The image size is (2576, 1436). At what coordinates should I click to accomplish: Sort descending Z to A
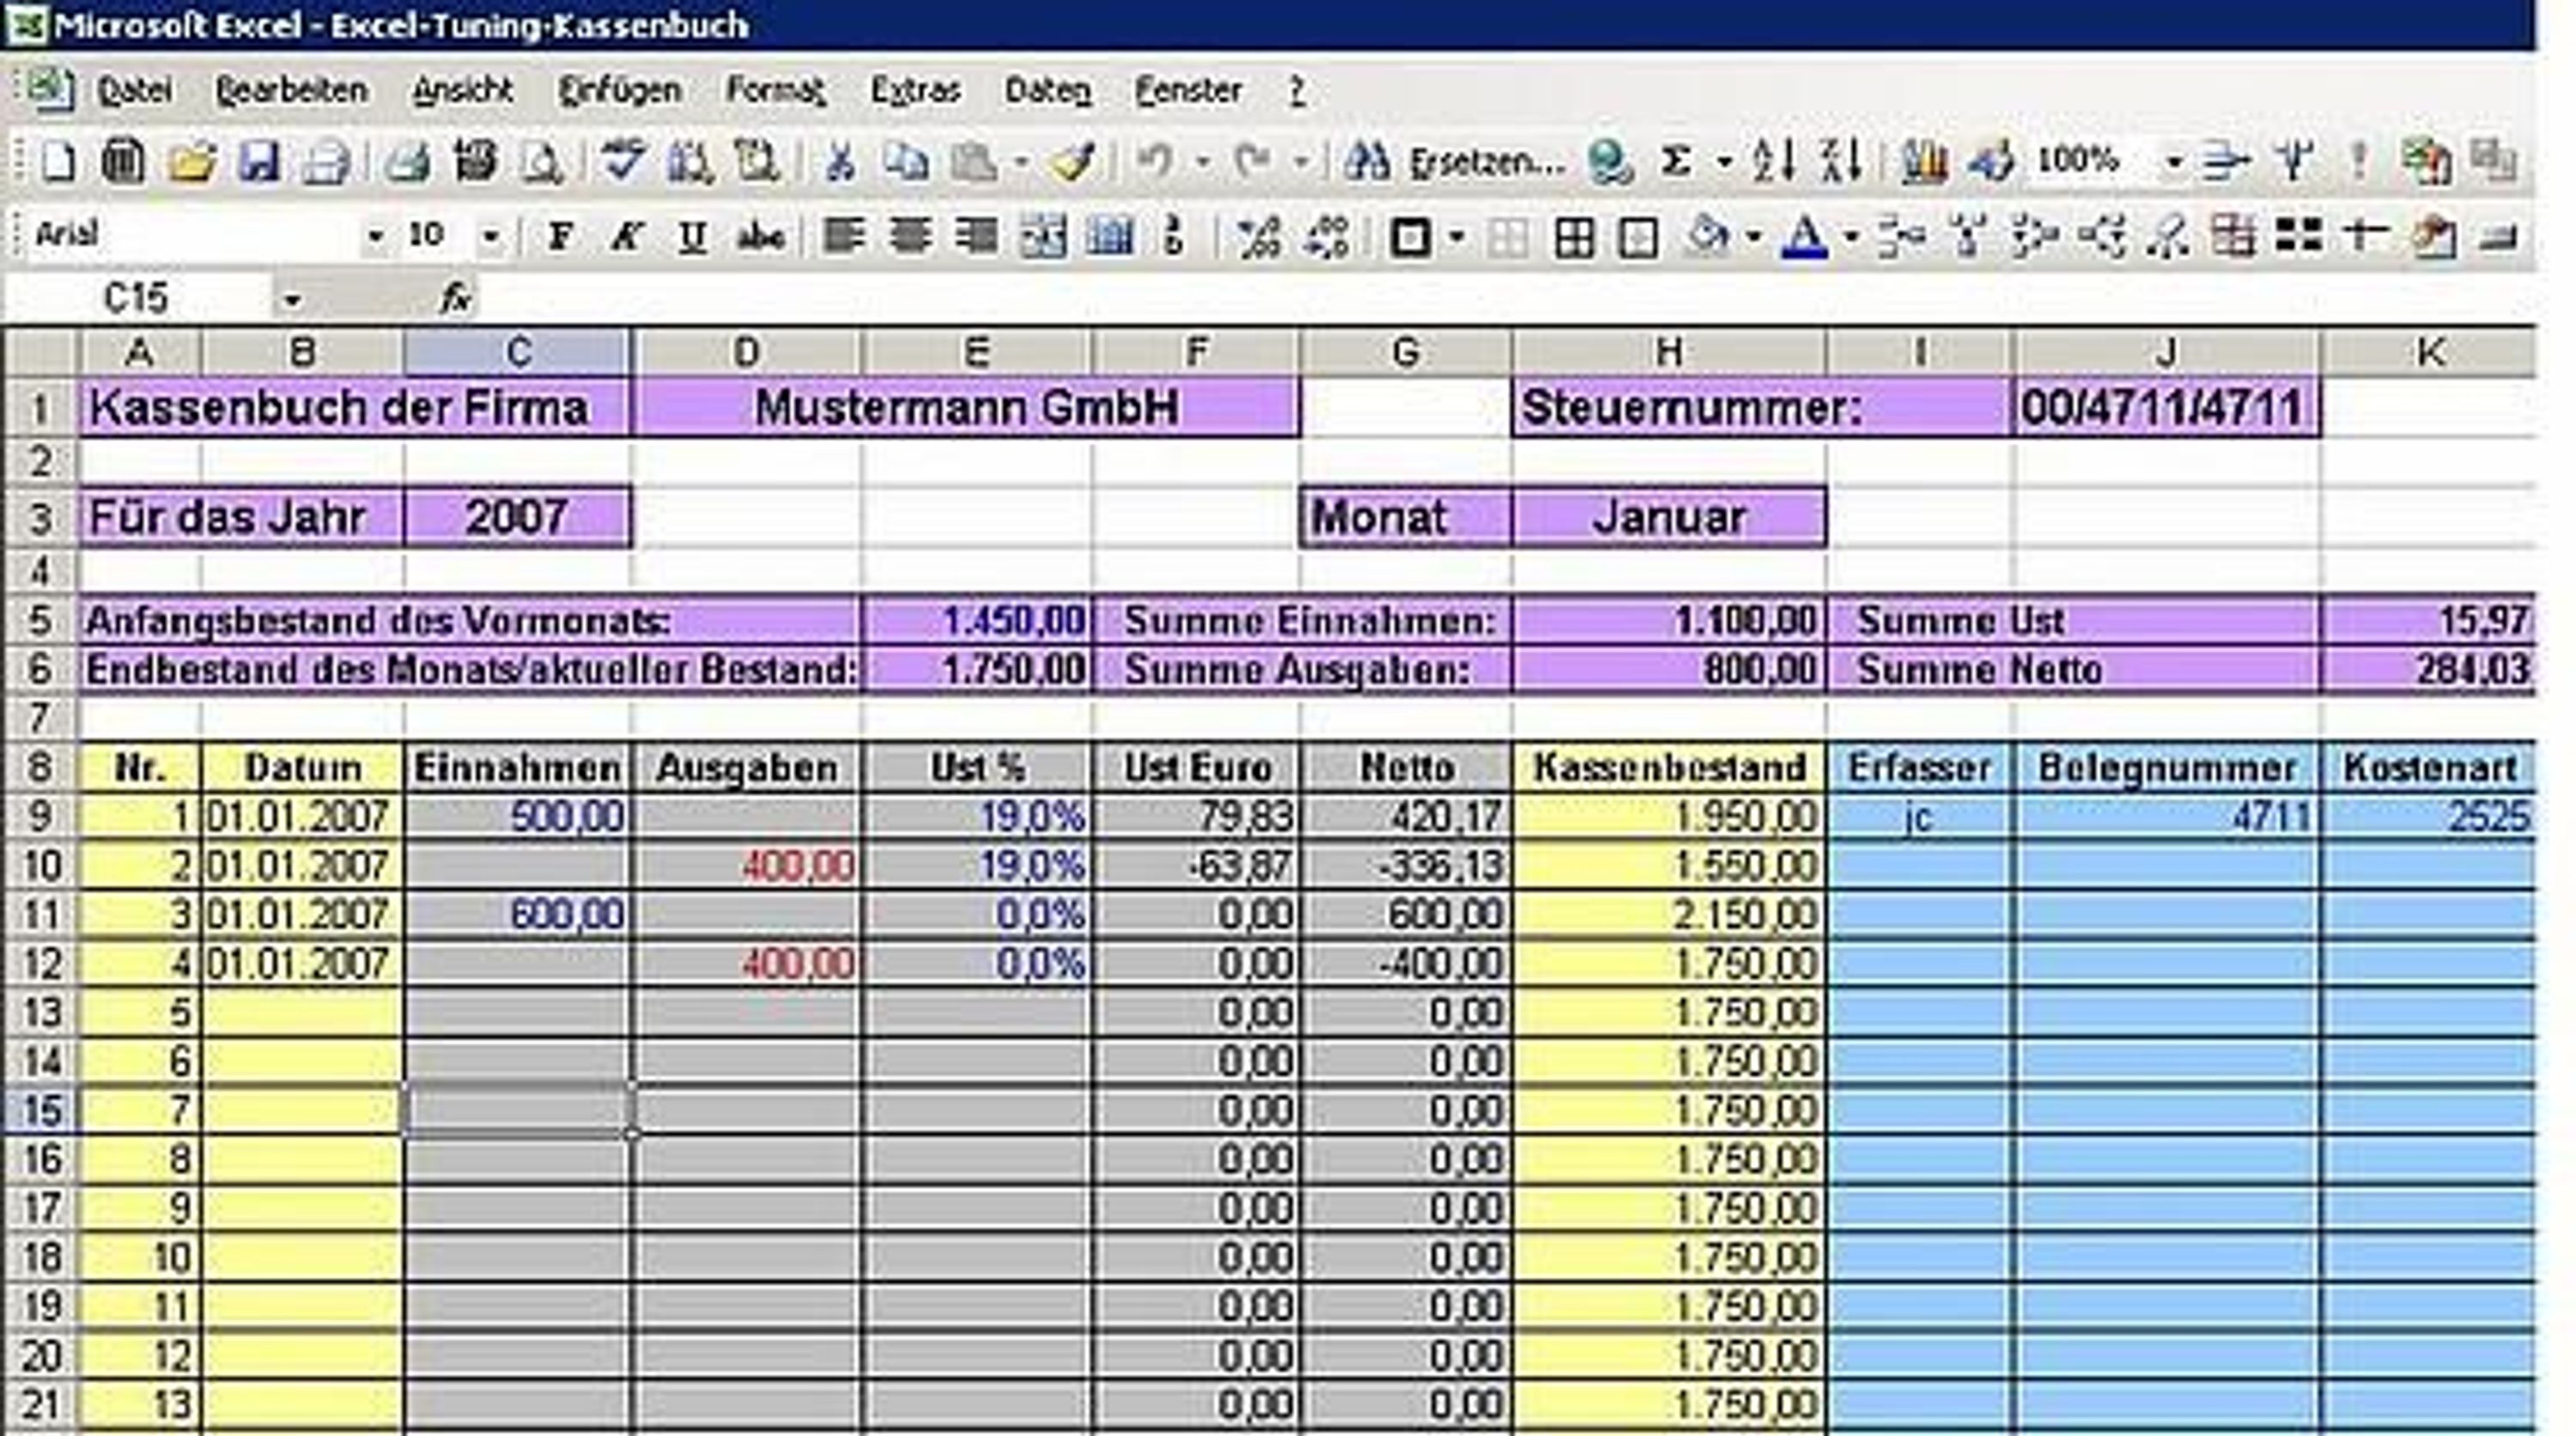click(1841, 161)
